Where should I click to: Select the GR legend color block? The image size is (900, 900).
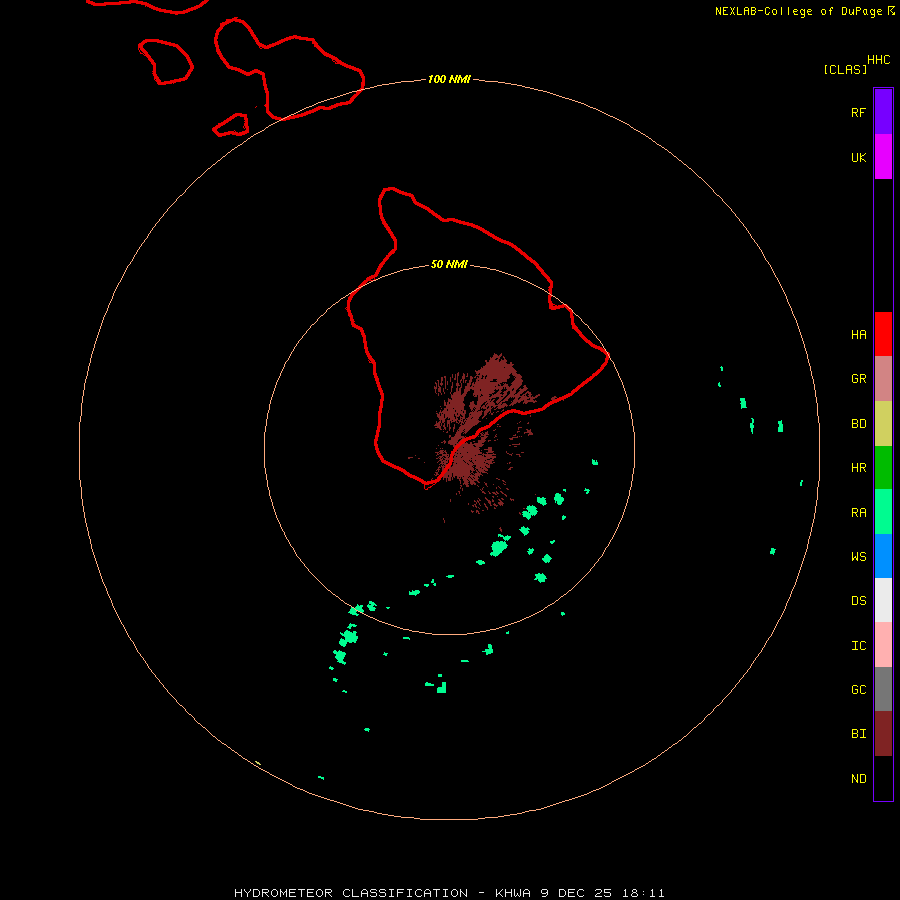click(883, 379)
